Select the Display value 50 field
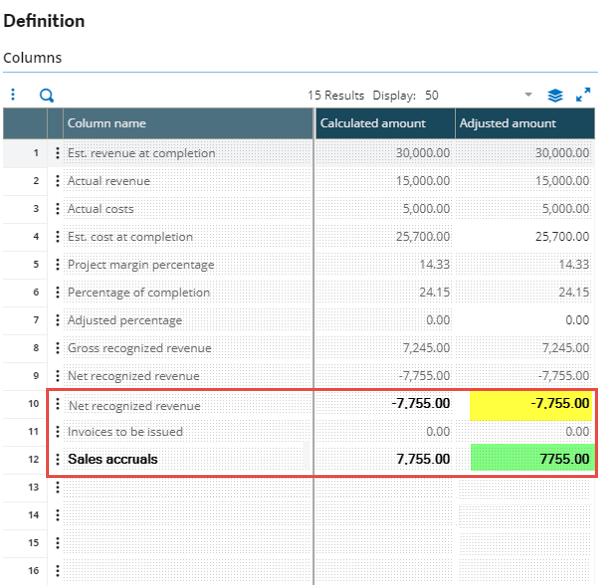The height and width of the screenshot is (585, 598). 473,95
